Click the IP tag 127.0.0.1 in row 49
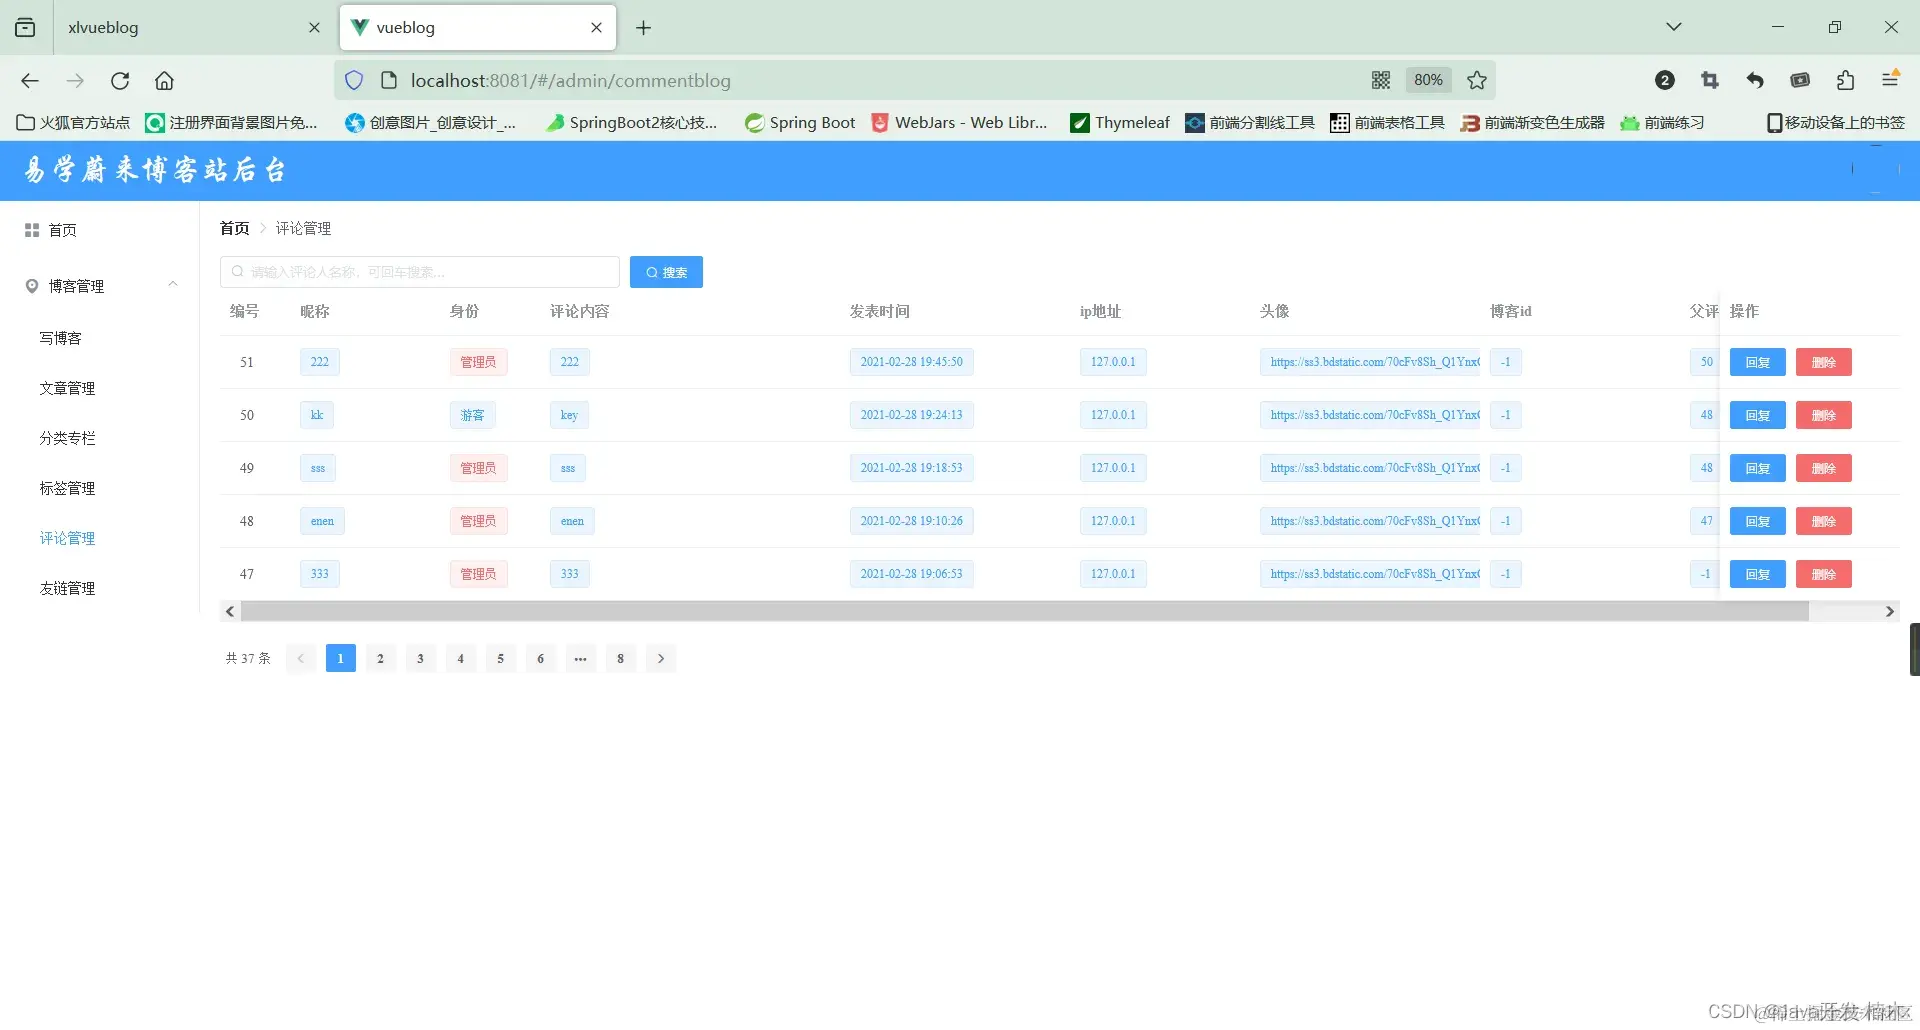1920x1030 pixels. click(x=1113, y=468)
